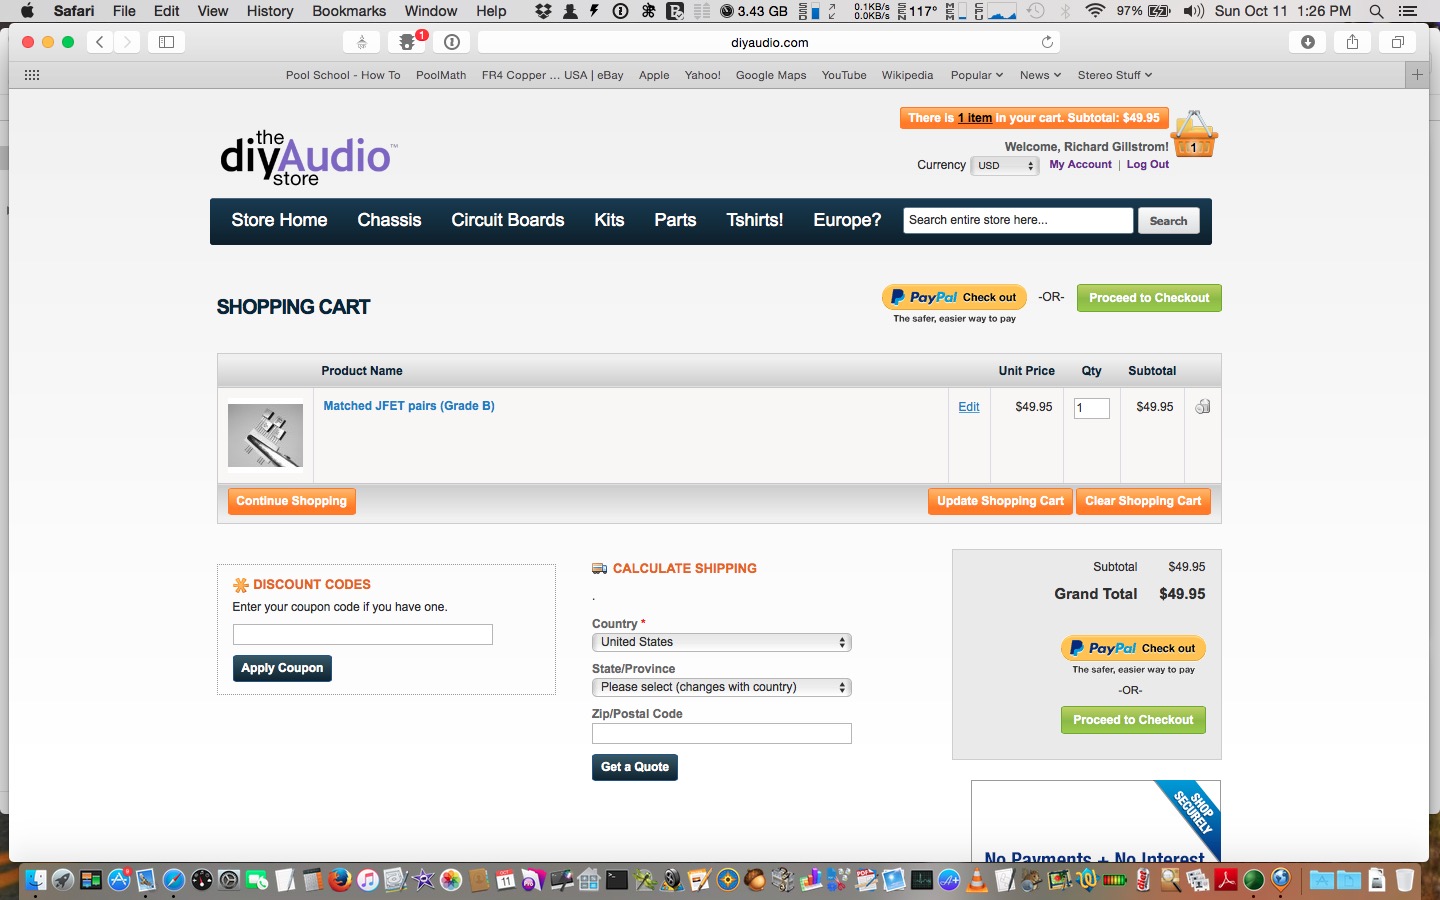
Task: Click Get a Quote button
Action: pos(635,767)
